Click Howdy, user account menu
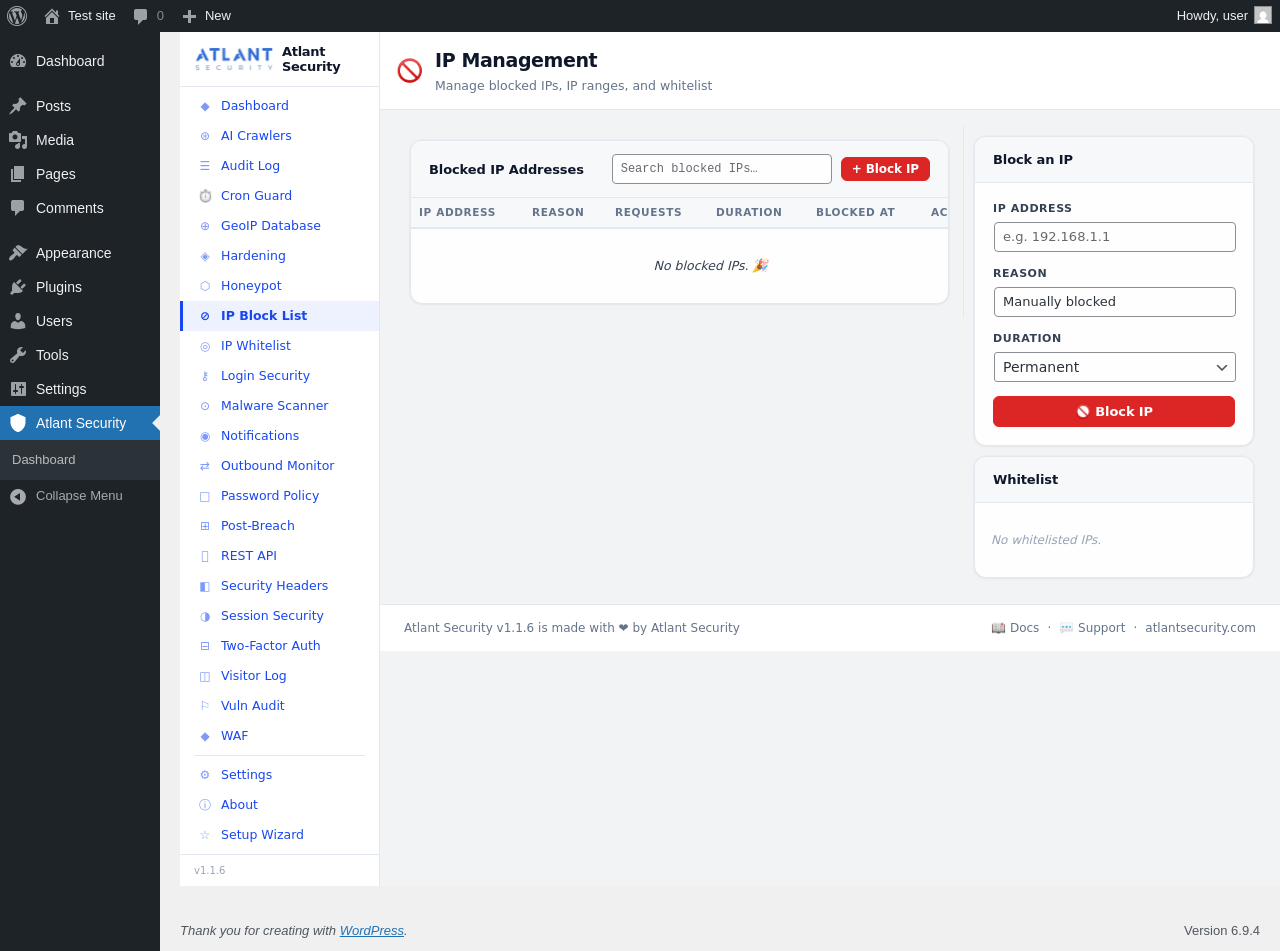This screenshot has height=951, width=1280. [1224, 16]
